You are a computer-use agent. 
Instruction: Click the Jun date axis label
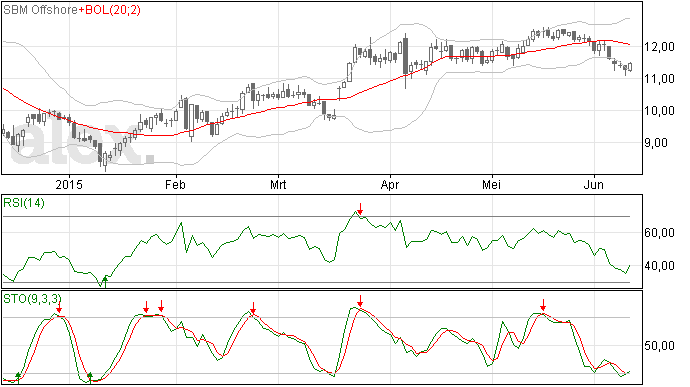[594, 184]
